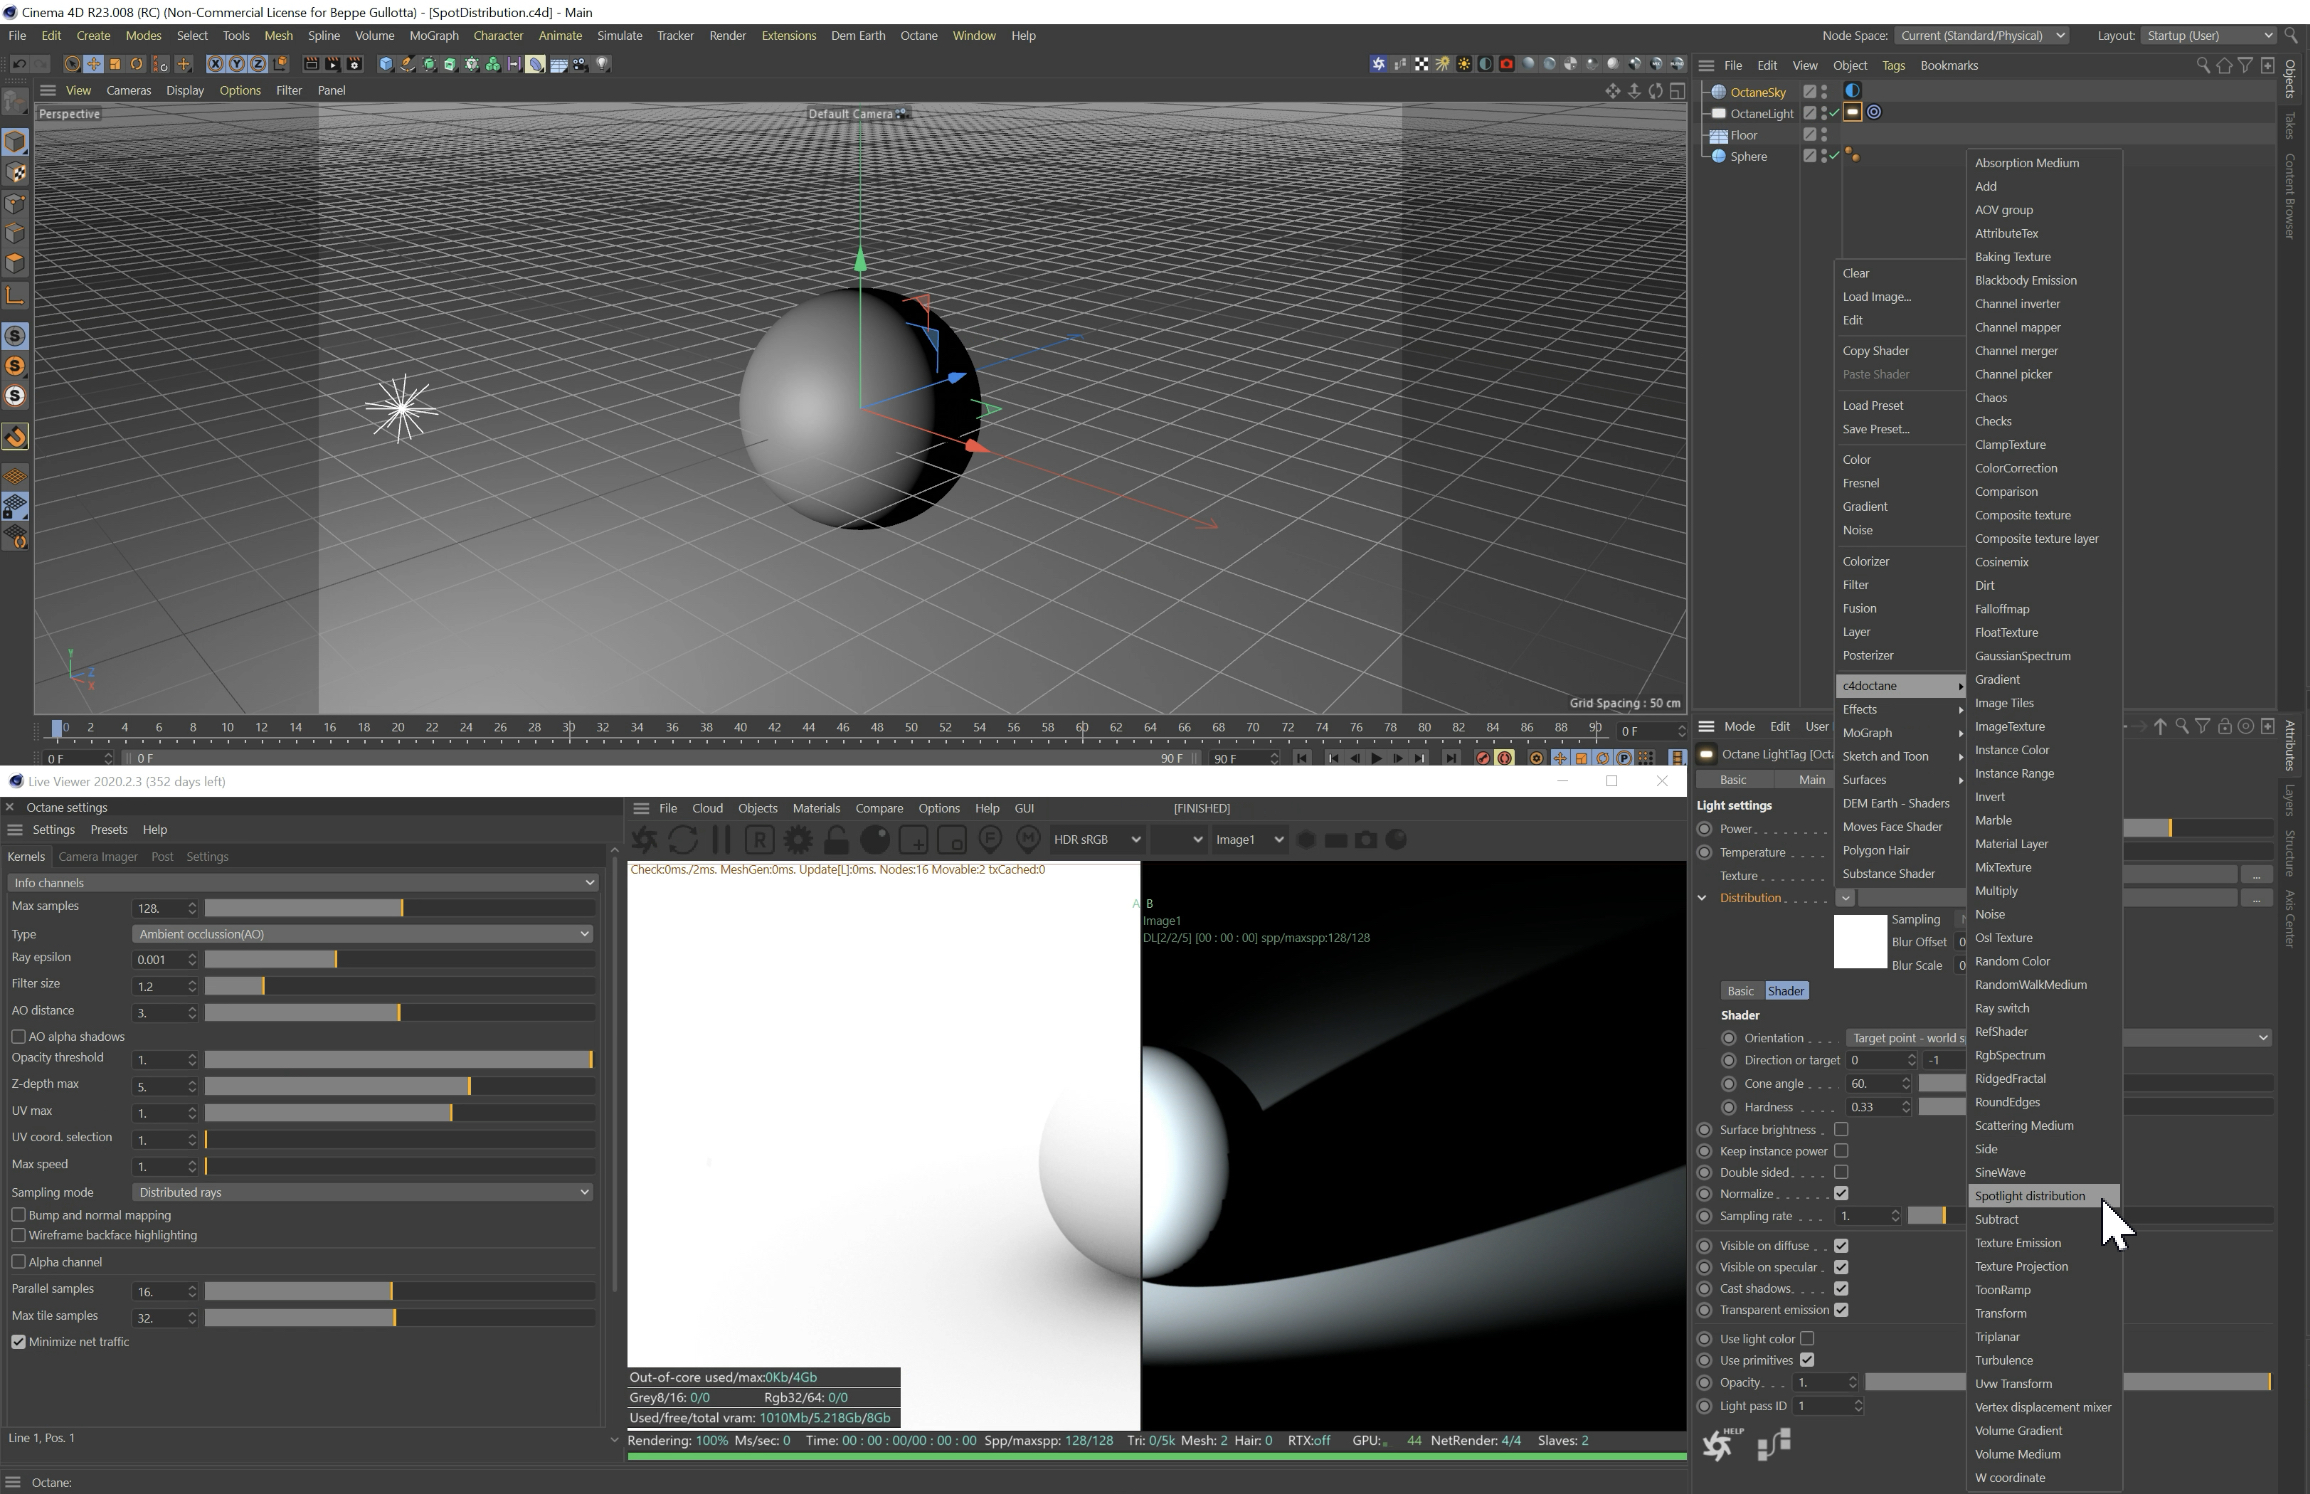This screenshot has height=1494, width=2310.
Task: Open the HDR sRGB dropdown
Action: pos(1096,840)
